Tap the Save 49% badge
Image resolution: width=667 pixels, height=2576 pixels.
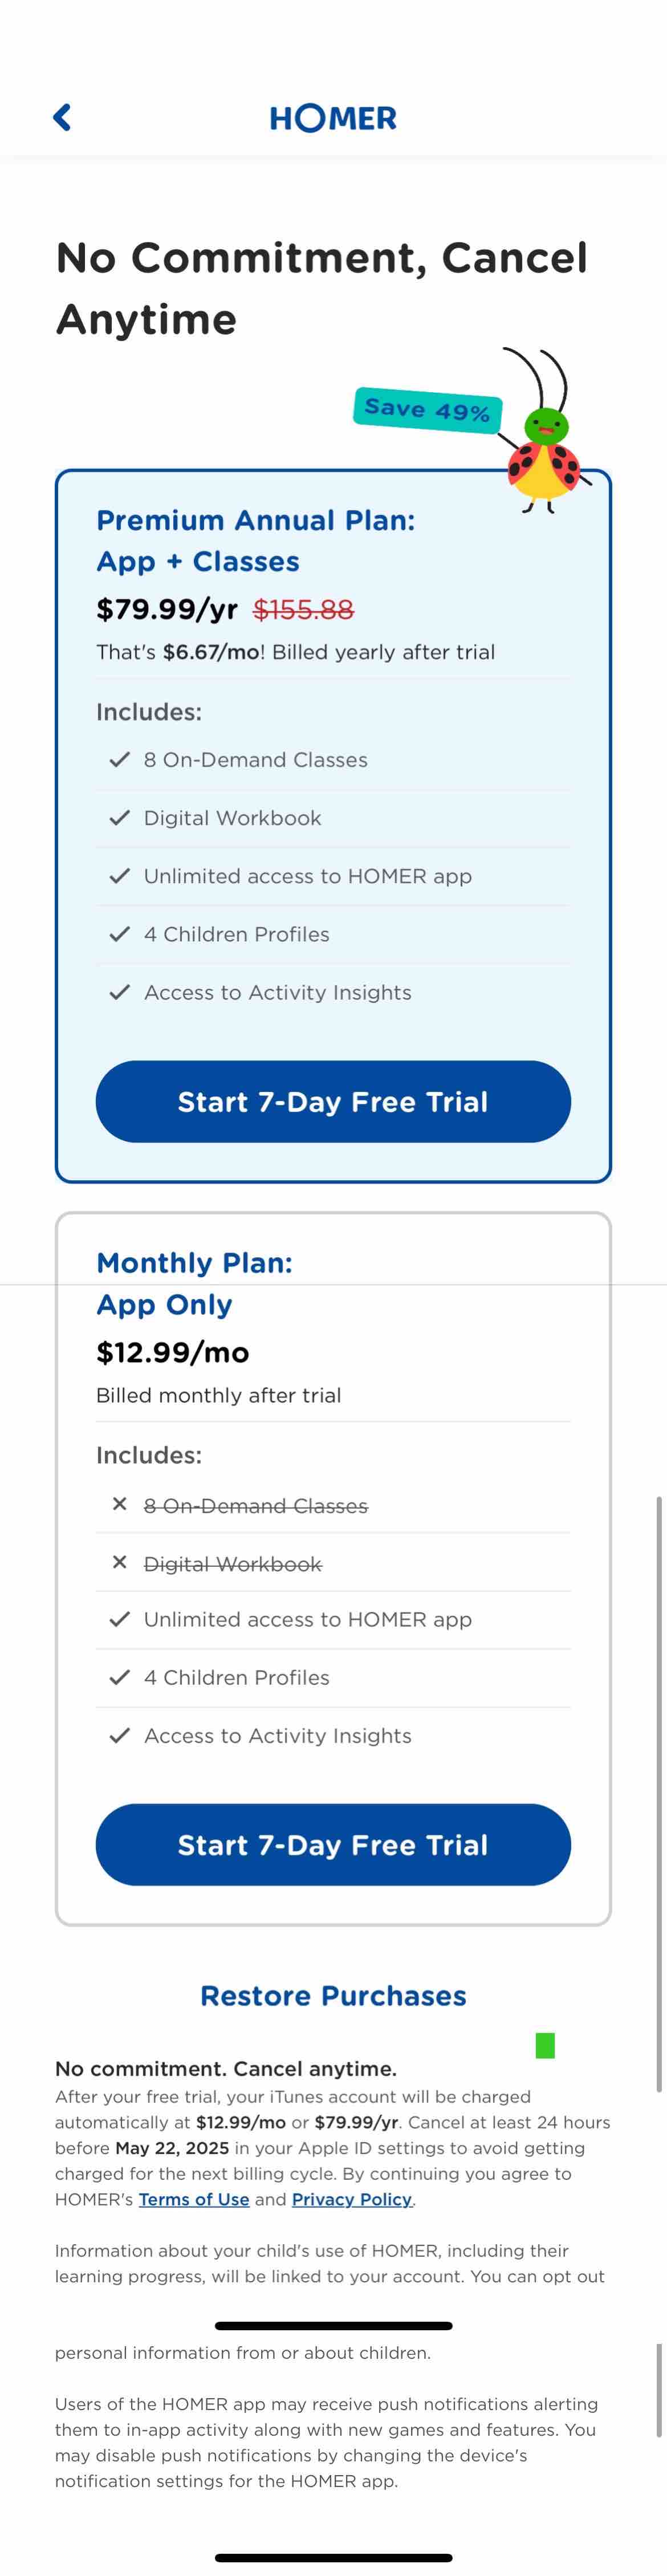coord(427,409)
